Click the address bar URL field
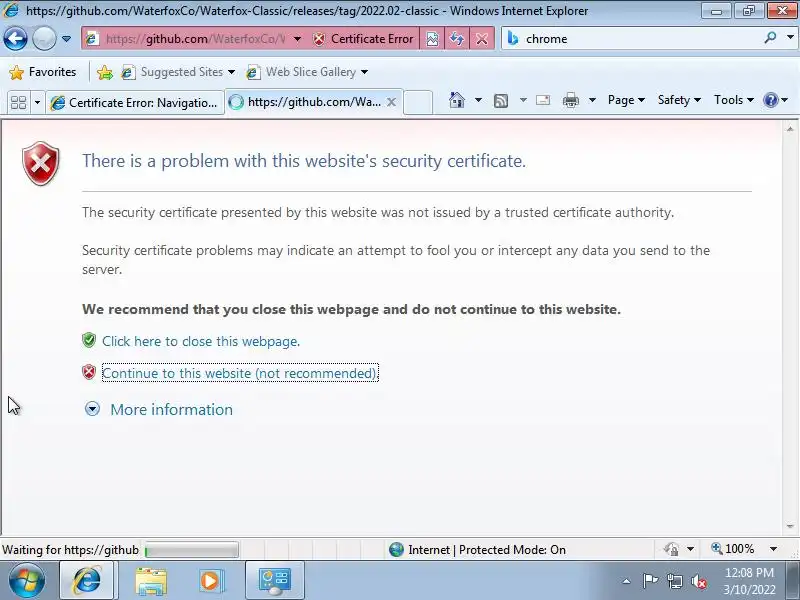 (x=194, y=39)
